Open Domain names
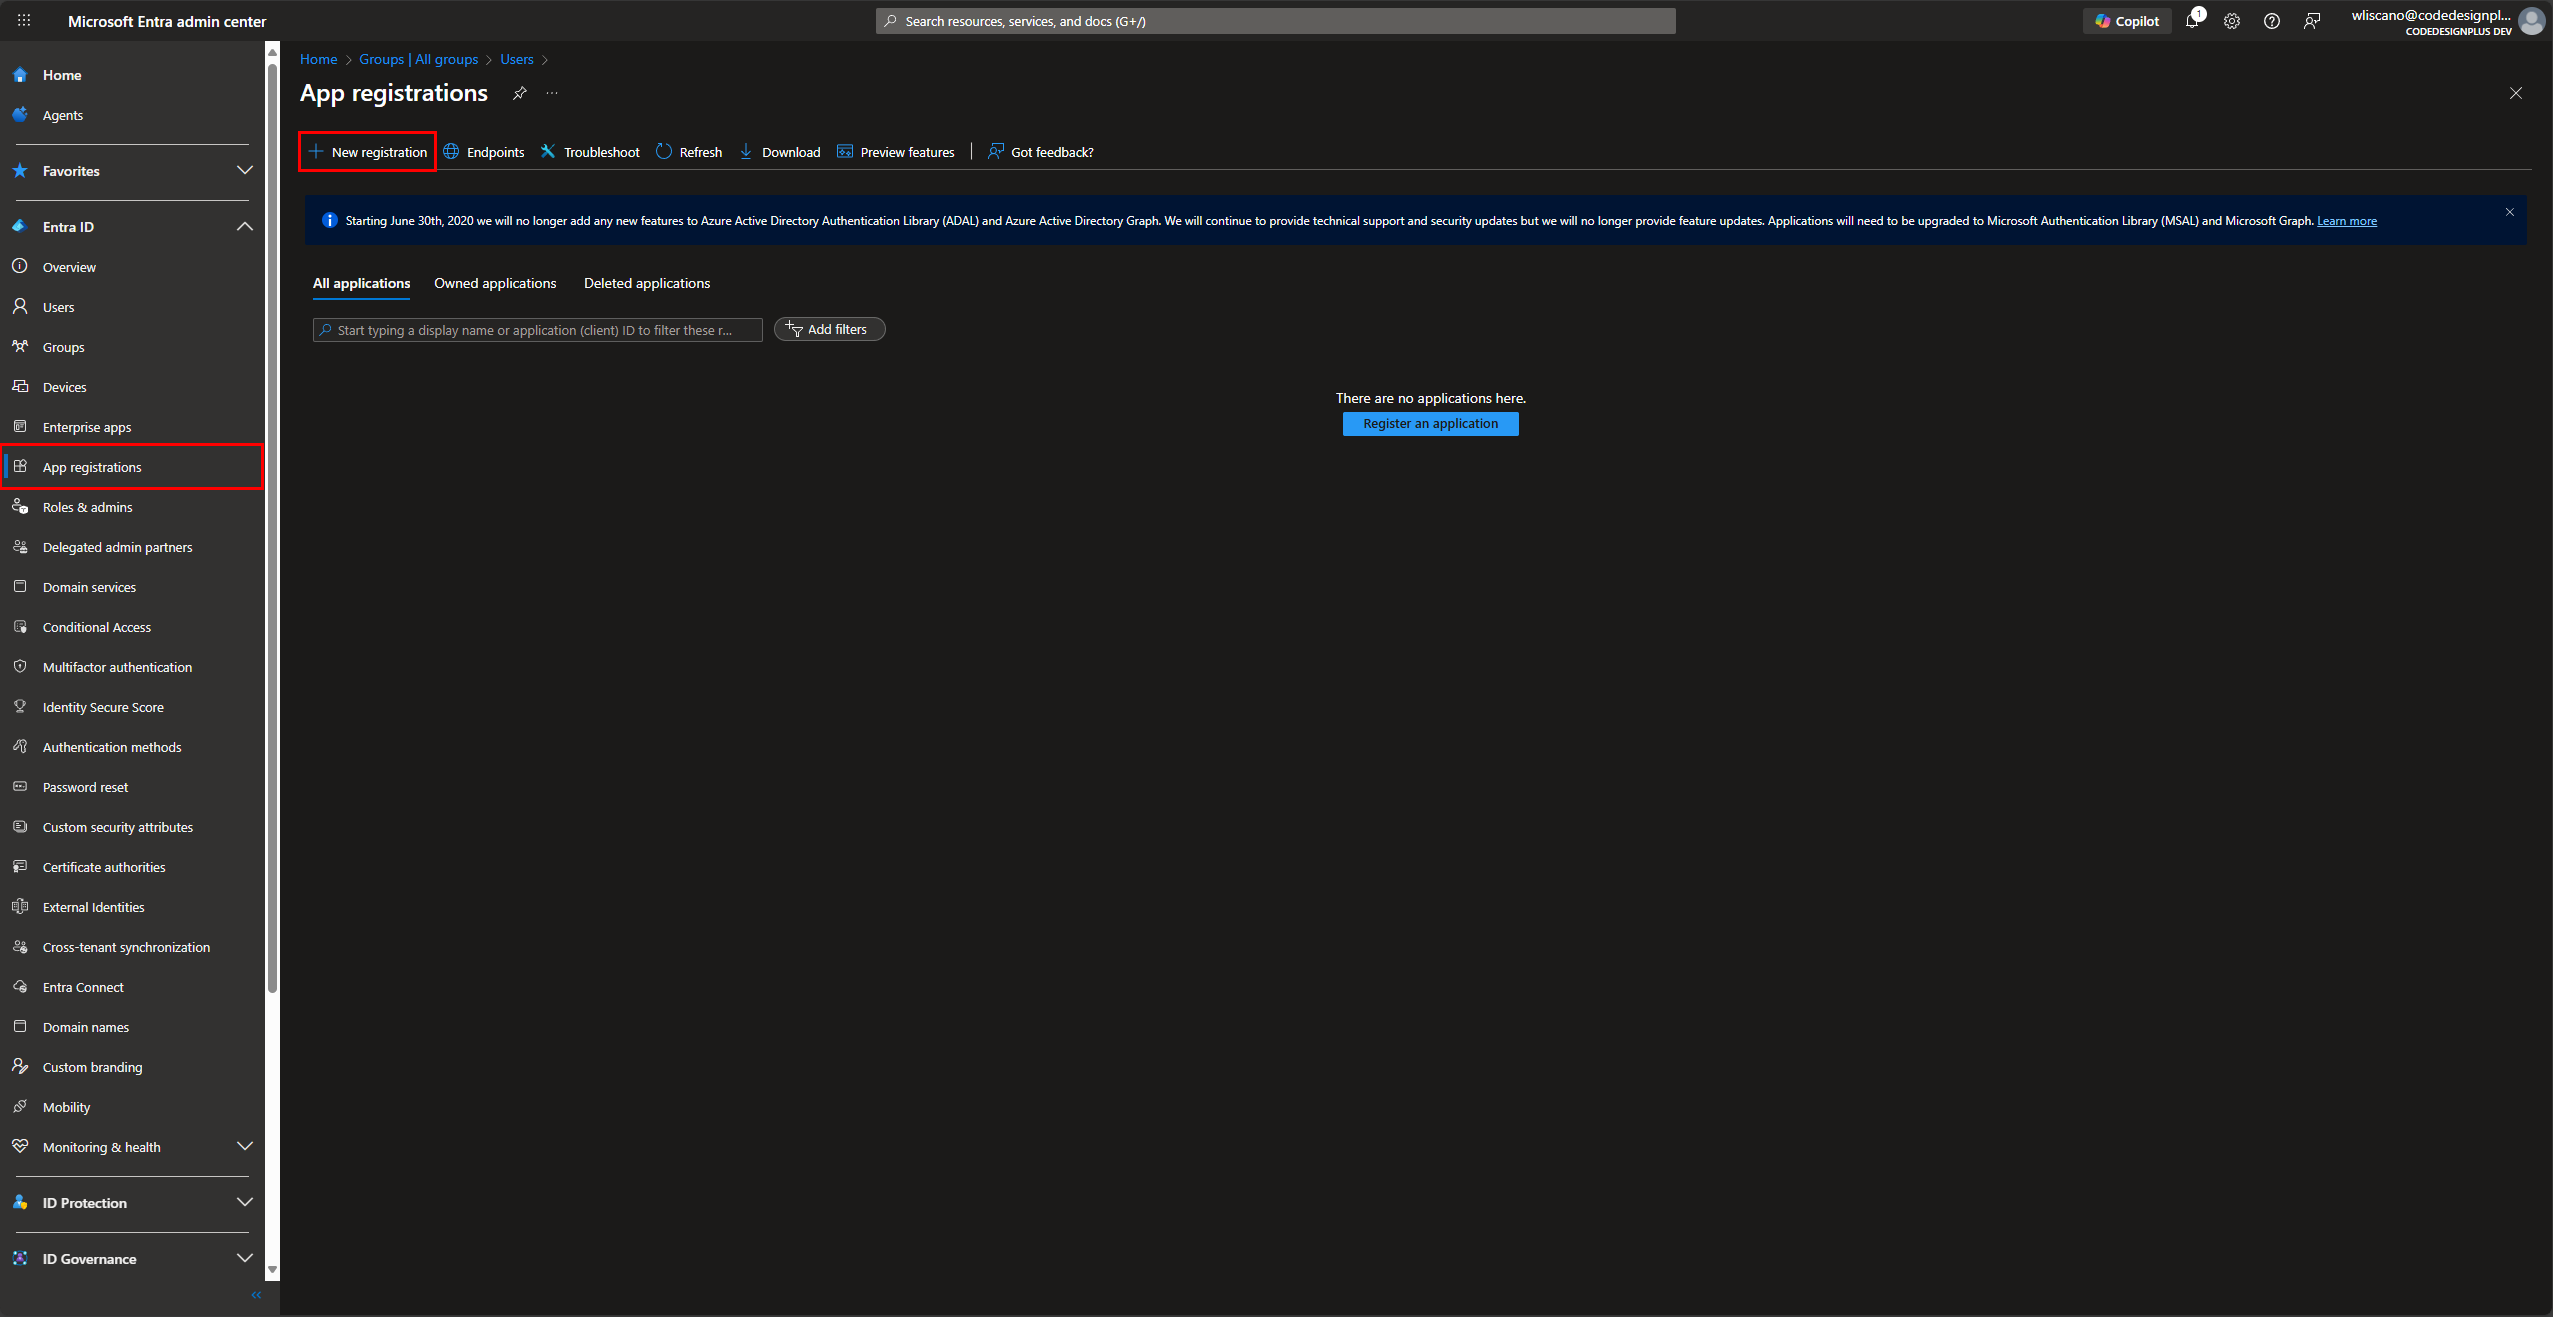This screenshot has width=2553, height=1317. [132, 1027]
